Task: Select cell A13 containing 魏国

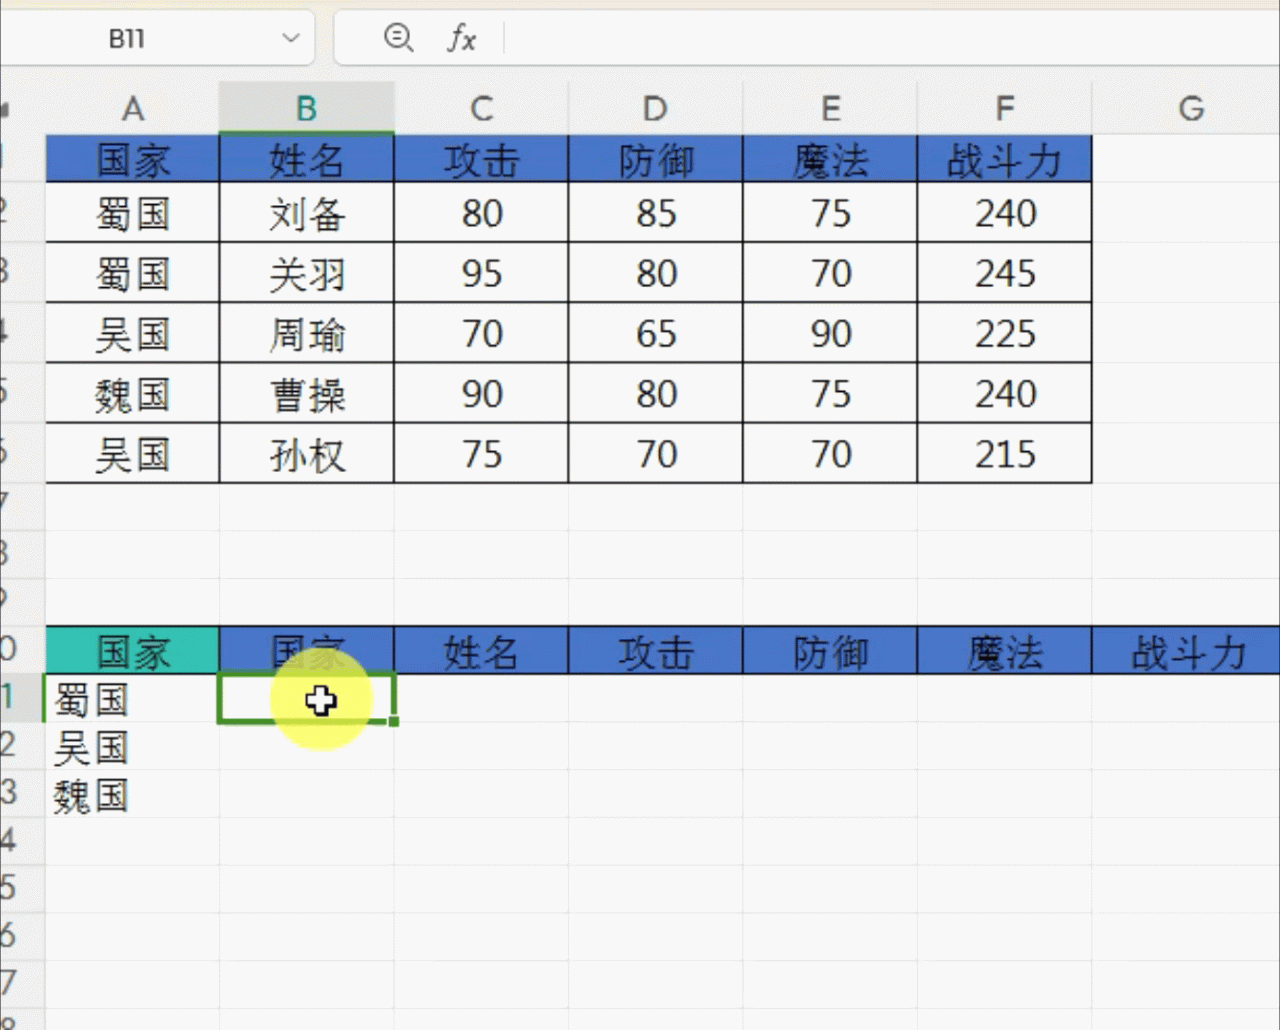Action: pos(132,795)
